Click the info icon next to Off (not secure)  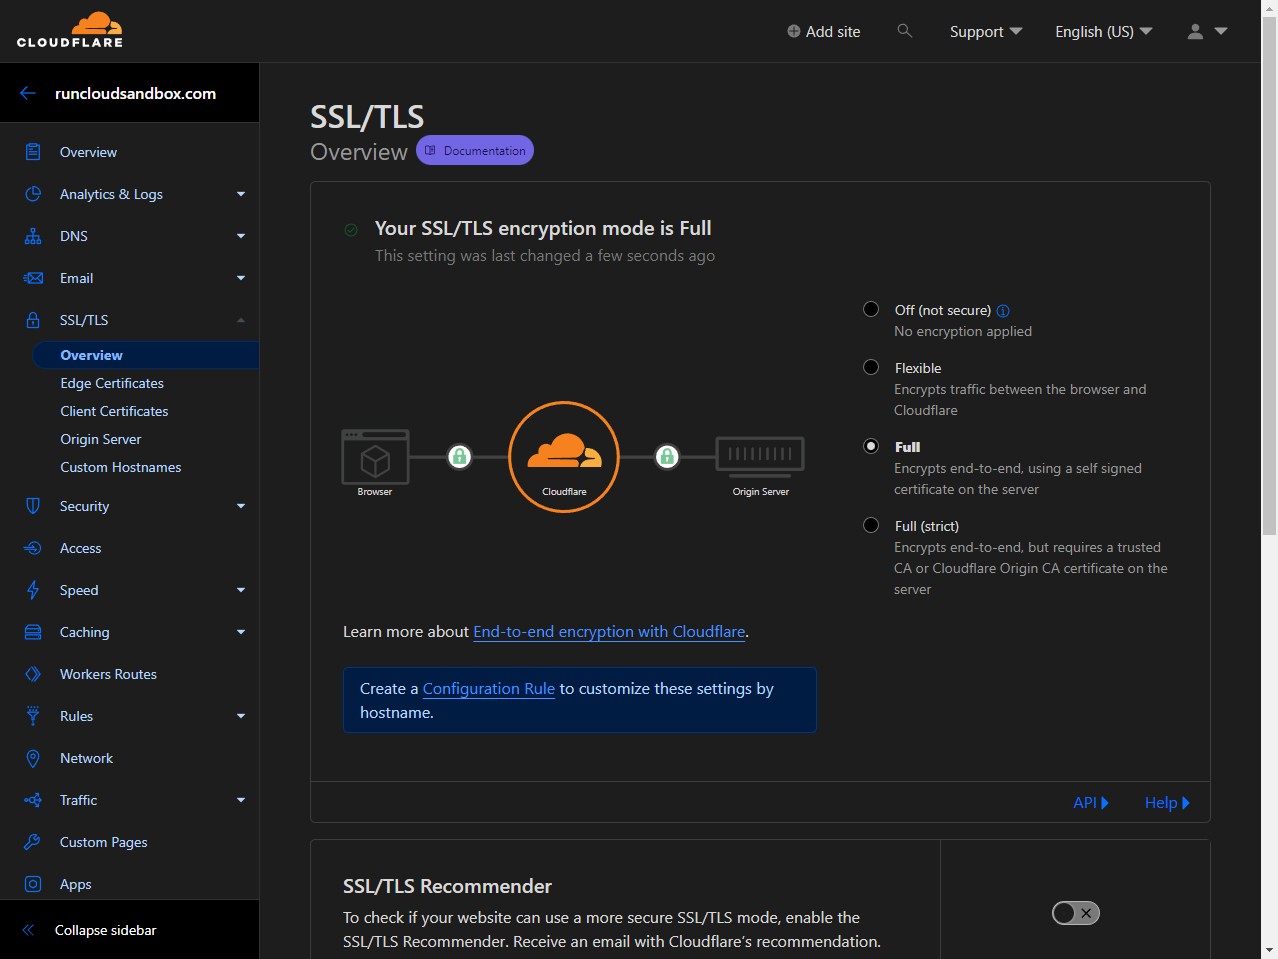[x=1003, y=311]
